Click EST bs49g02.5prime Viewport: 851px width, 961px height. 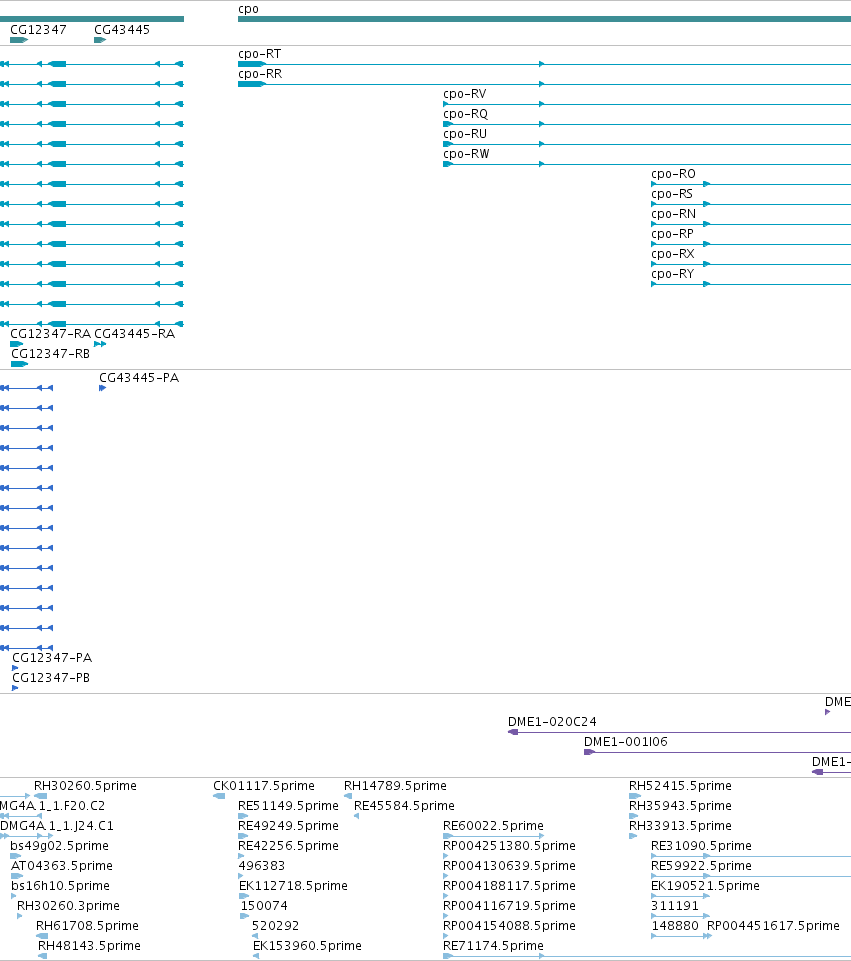click(59, 846)
